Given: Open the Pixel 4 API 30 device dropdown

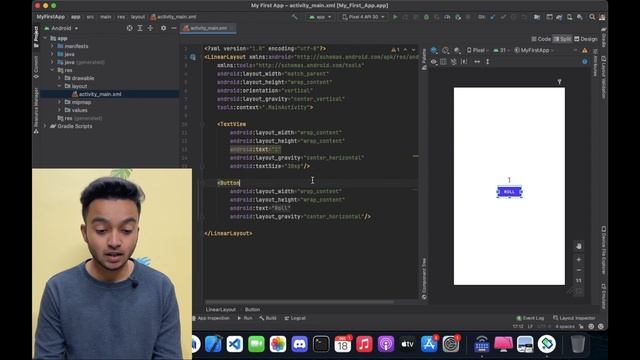Looking at the screenshot, I should click(363, 17).
